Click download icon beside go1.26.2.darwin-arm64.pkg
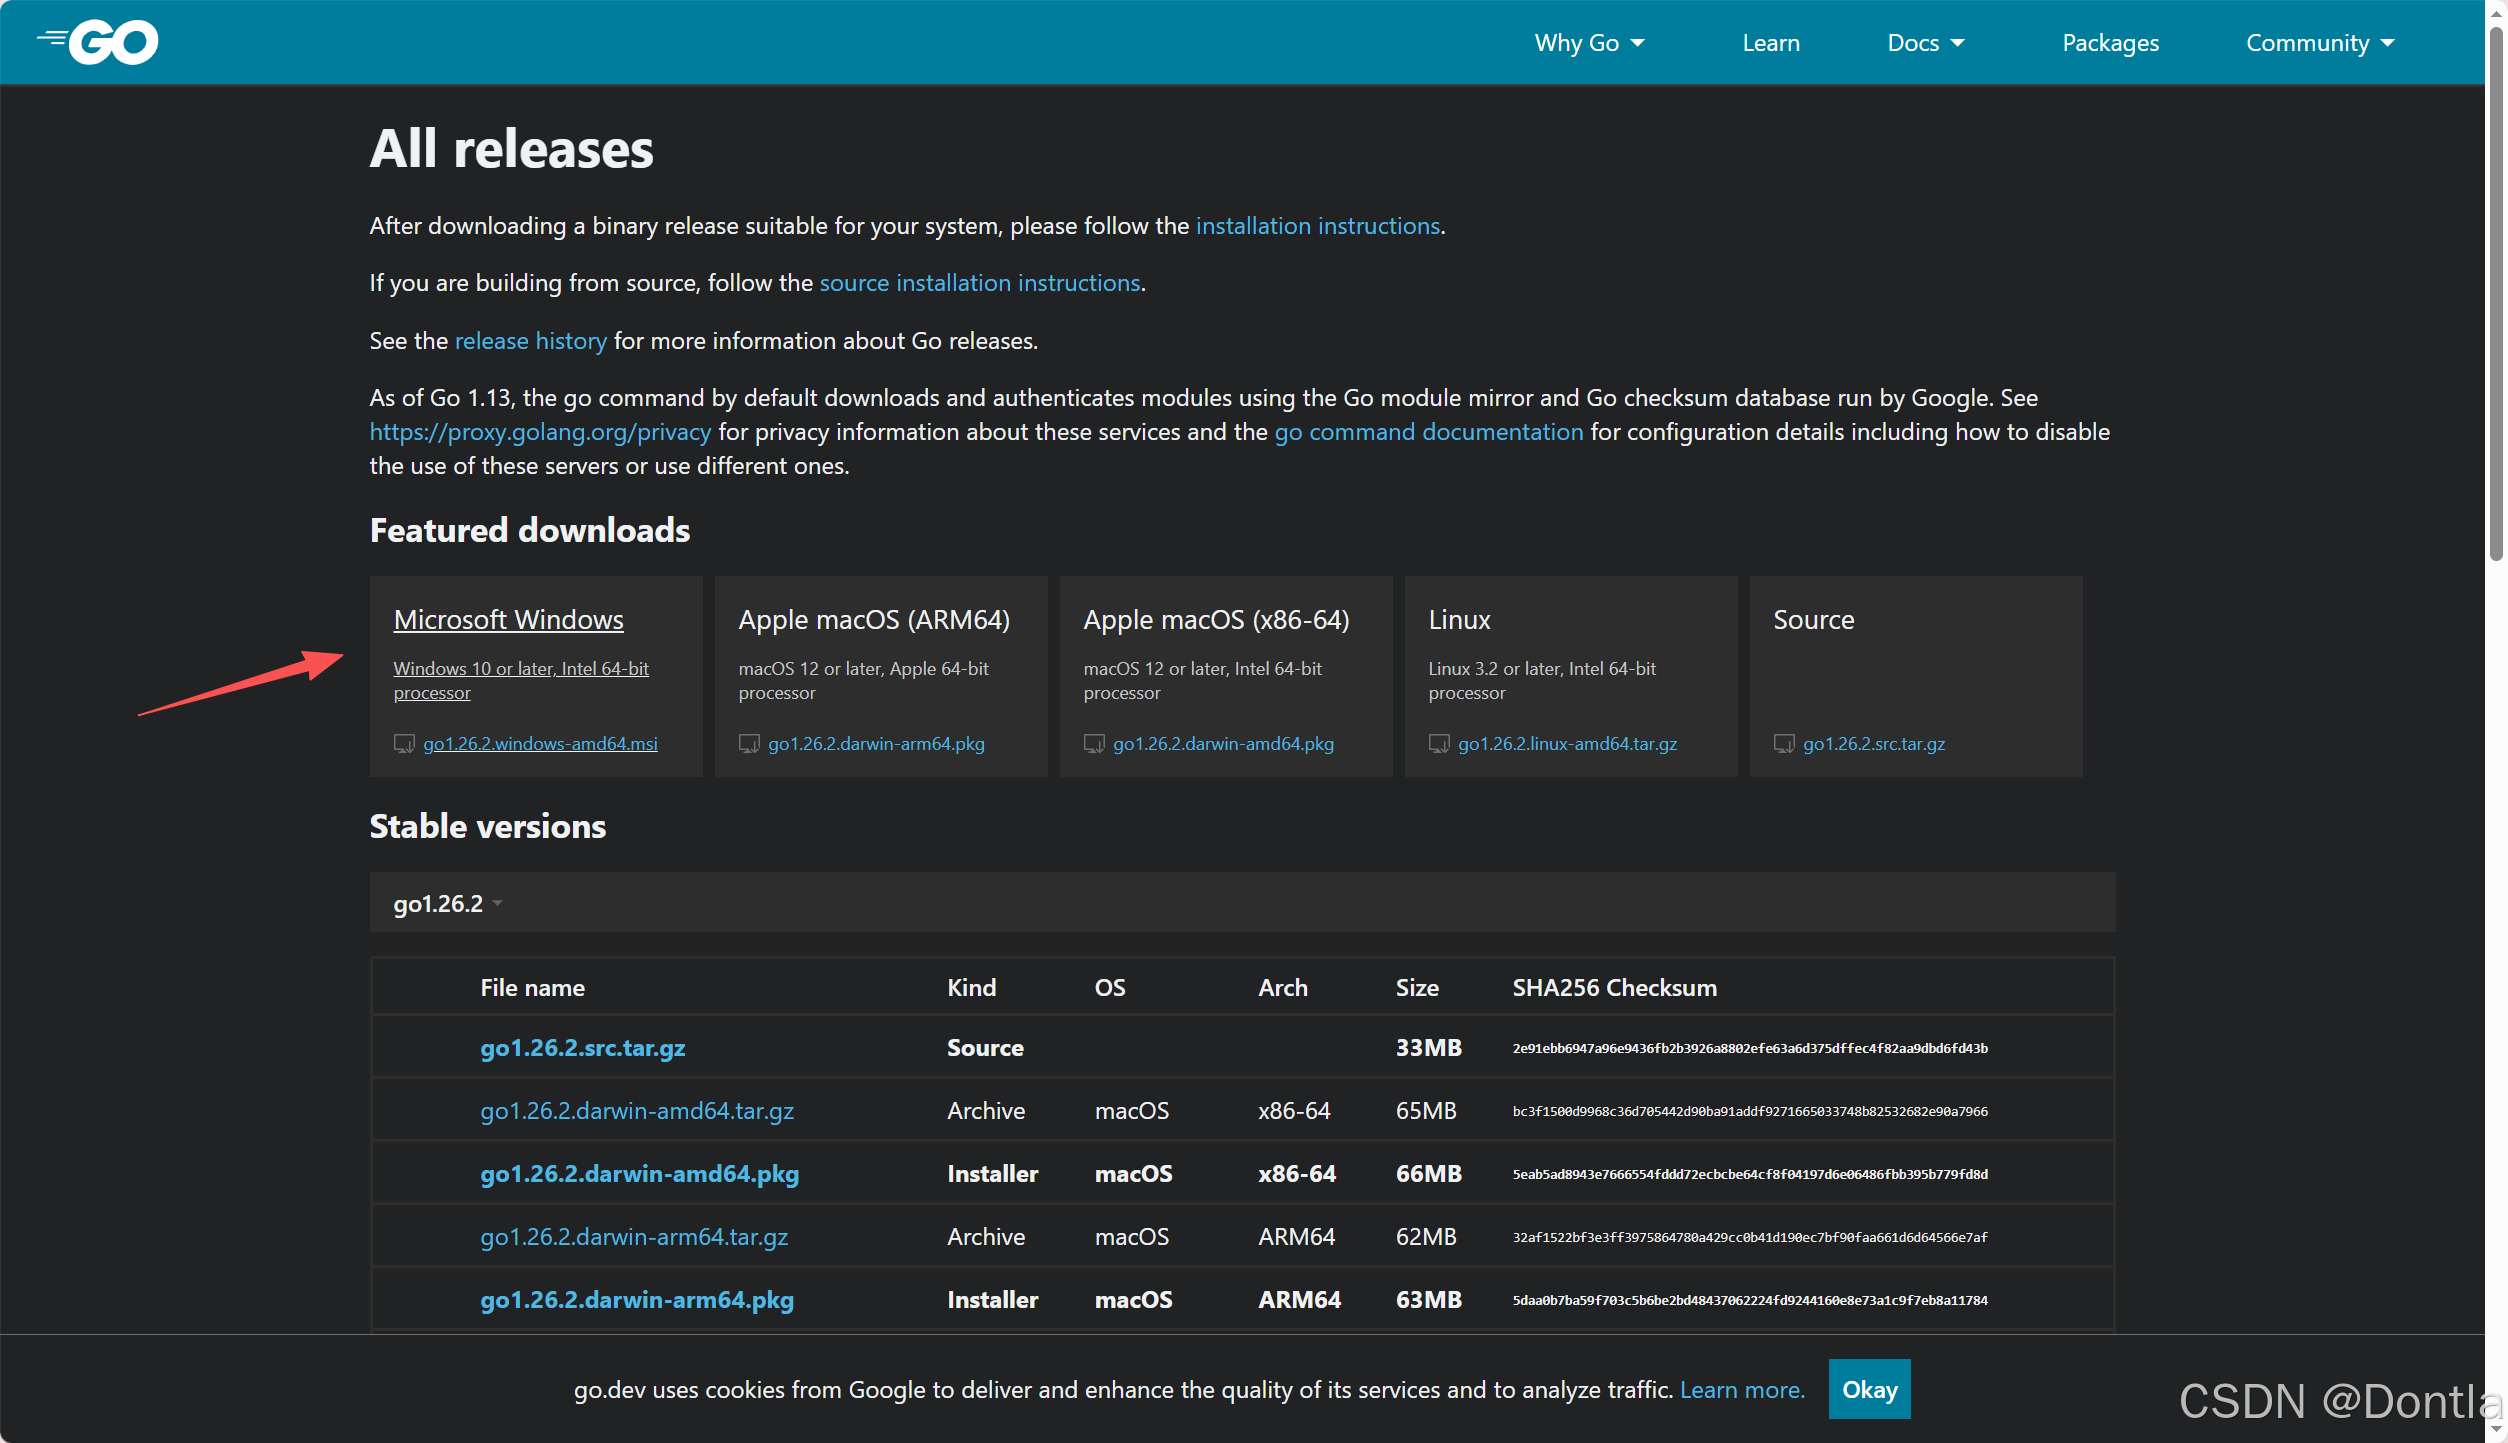This screenshot has height=1443, width=2508. (x=749, y=744)
